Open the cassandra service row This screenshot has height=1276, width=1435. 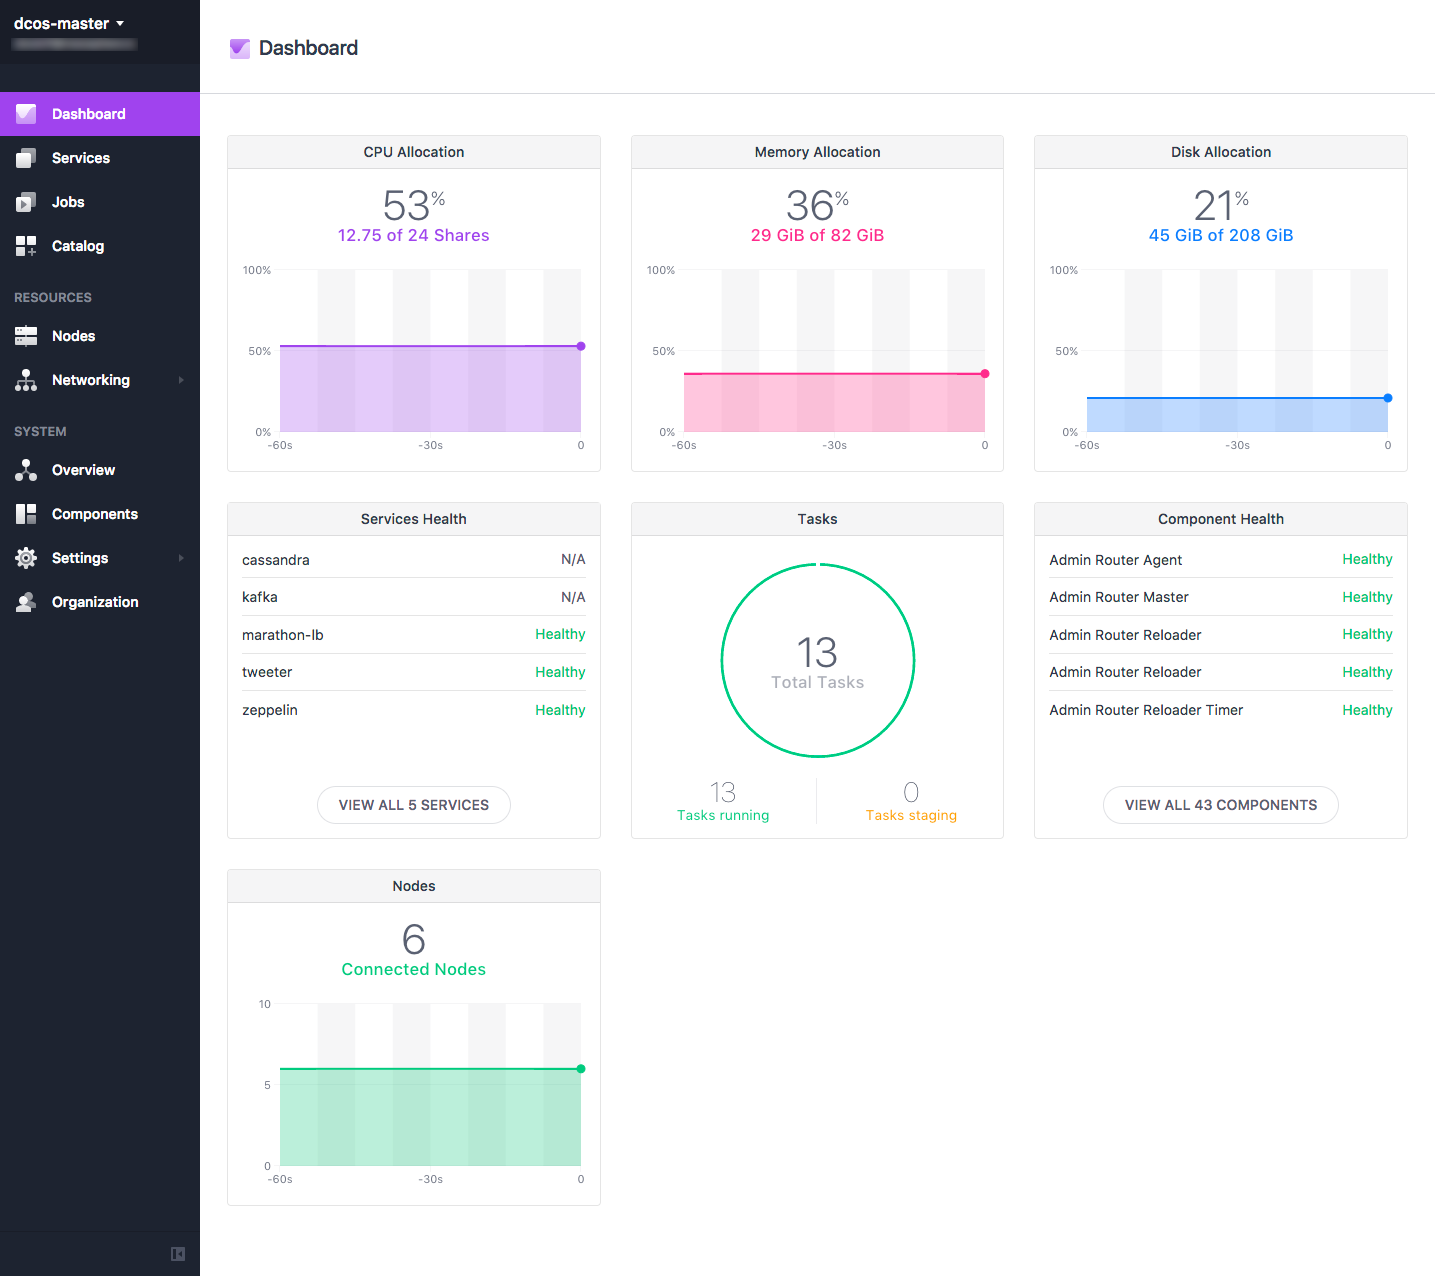click(414, 560)
